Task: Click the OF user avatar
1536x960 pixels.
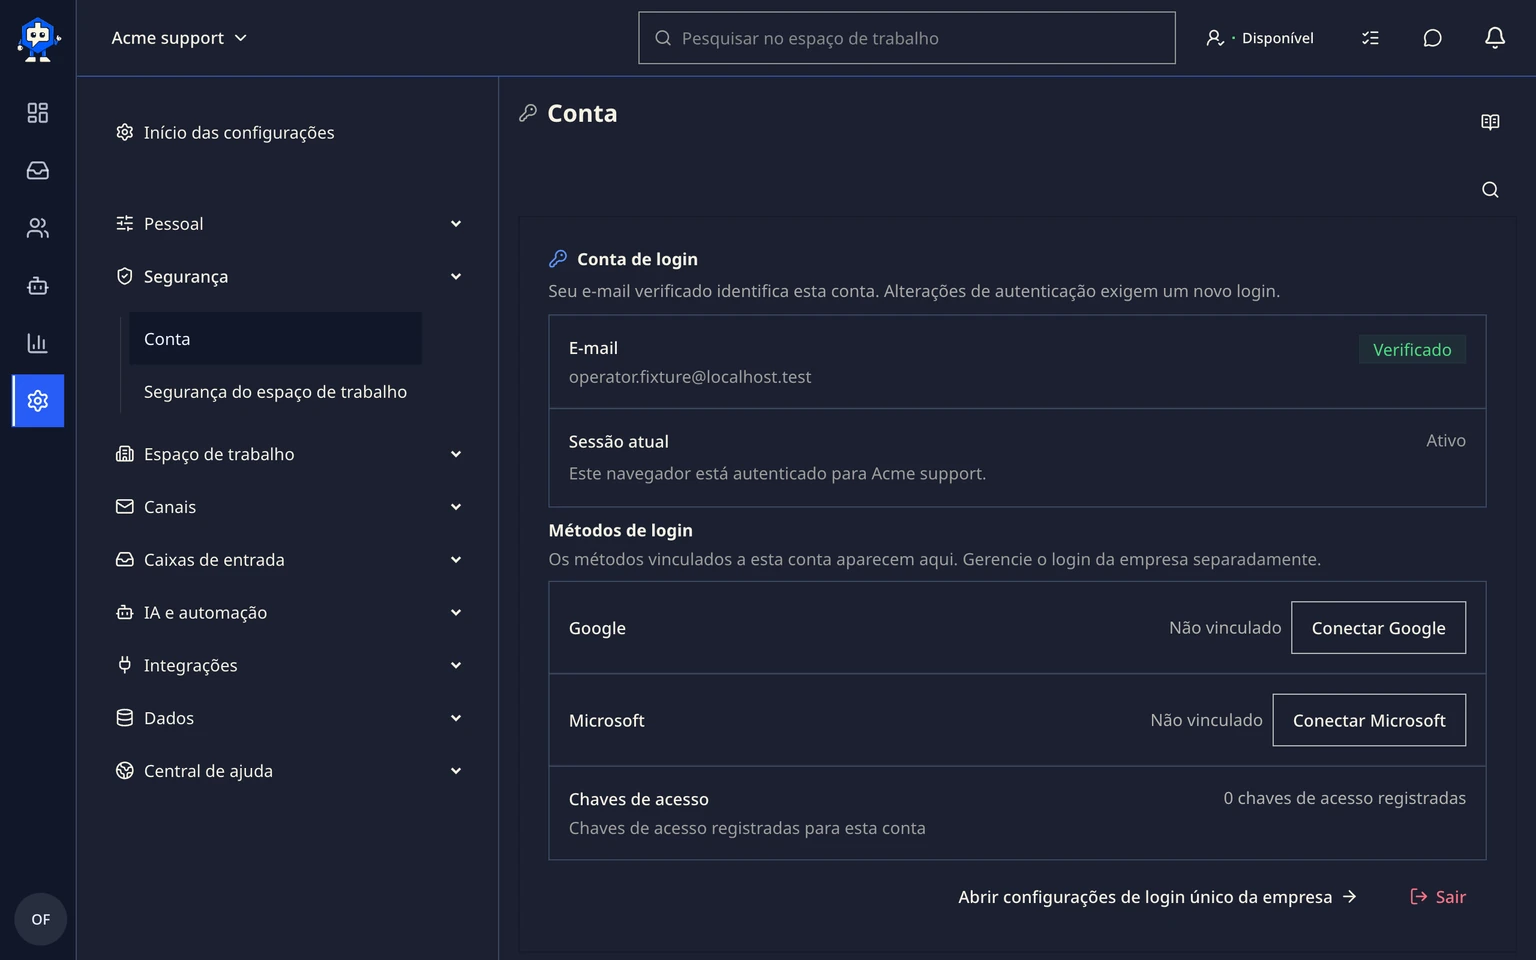Action: coord(40,919)
